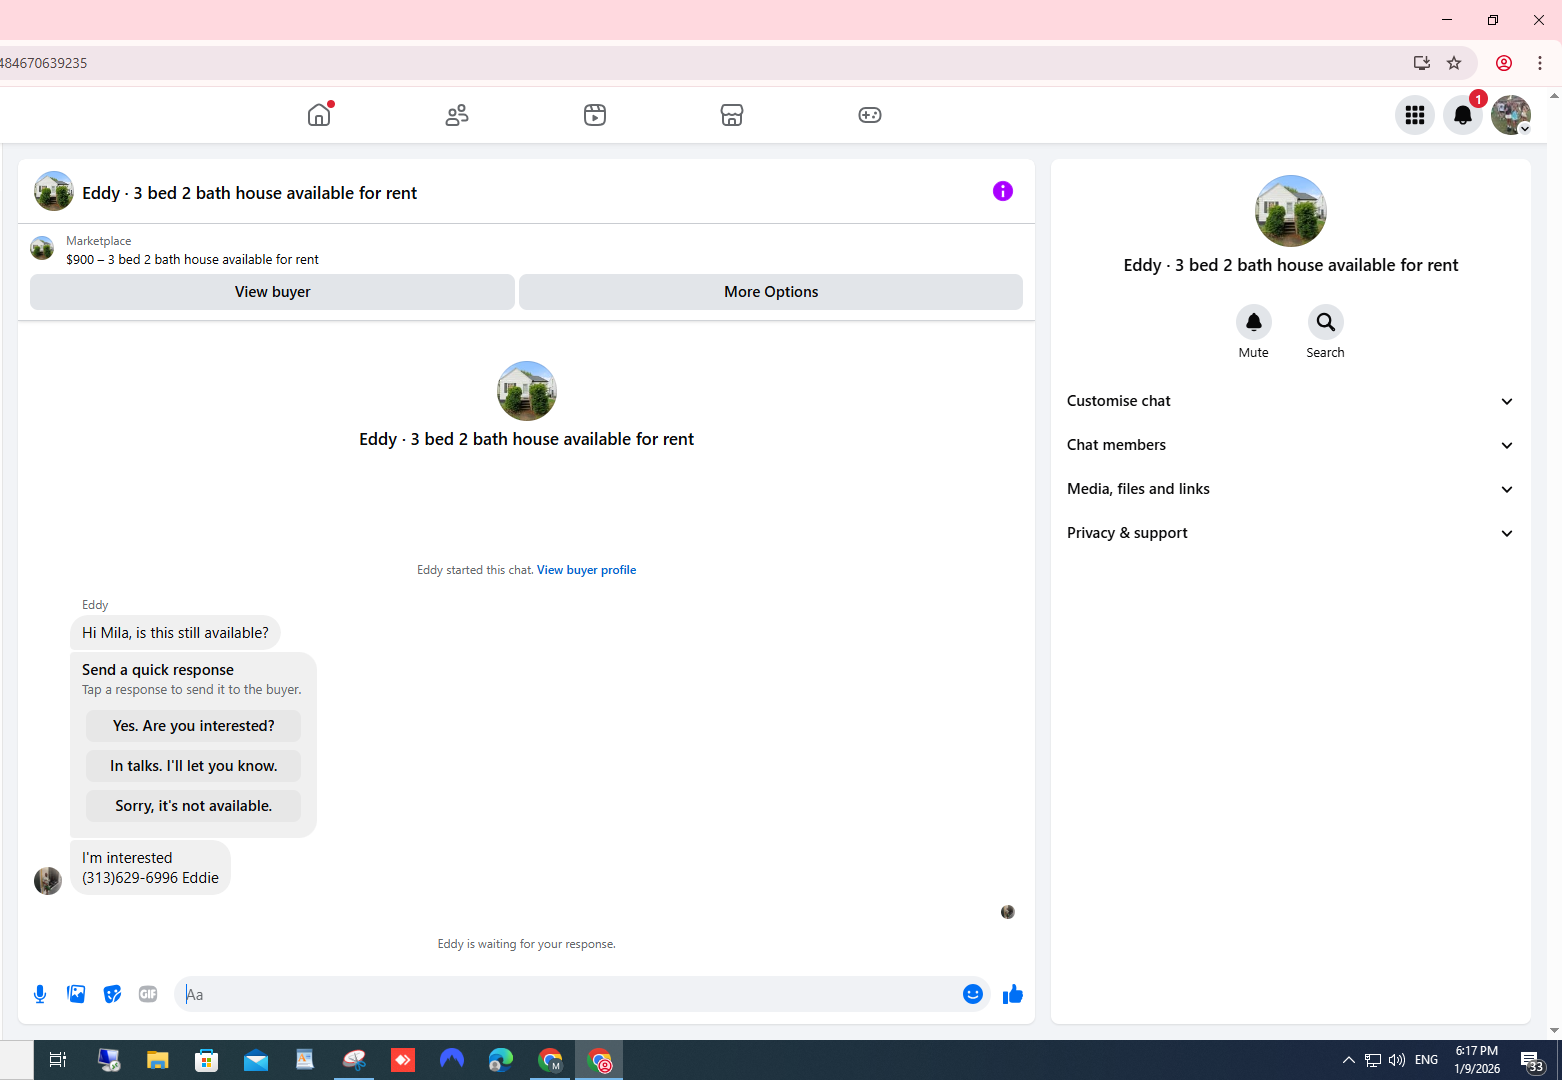Open the notifications bell icon

point(1463,115)
